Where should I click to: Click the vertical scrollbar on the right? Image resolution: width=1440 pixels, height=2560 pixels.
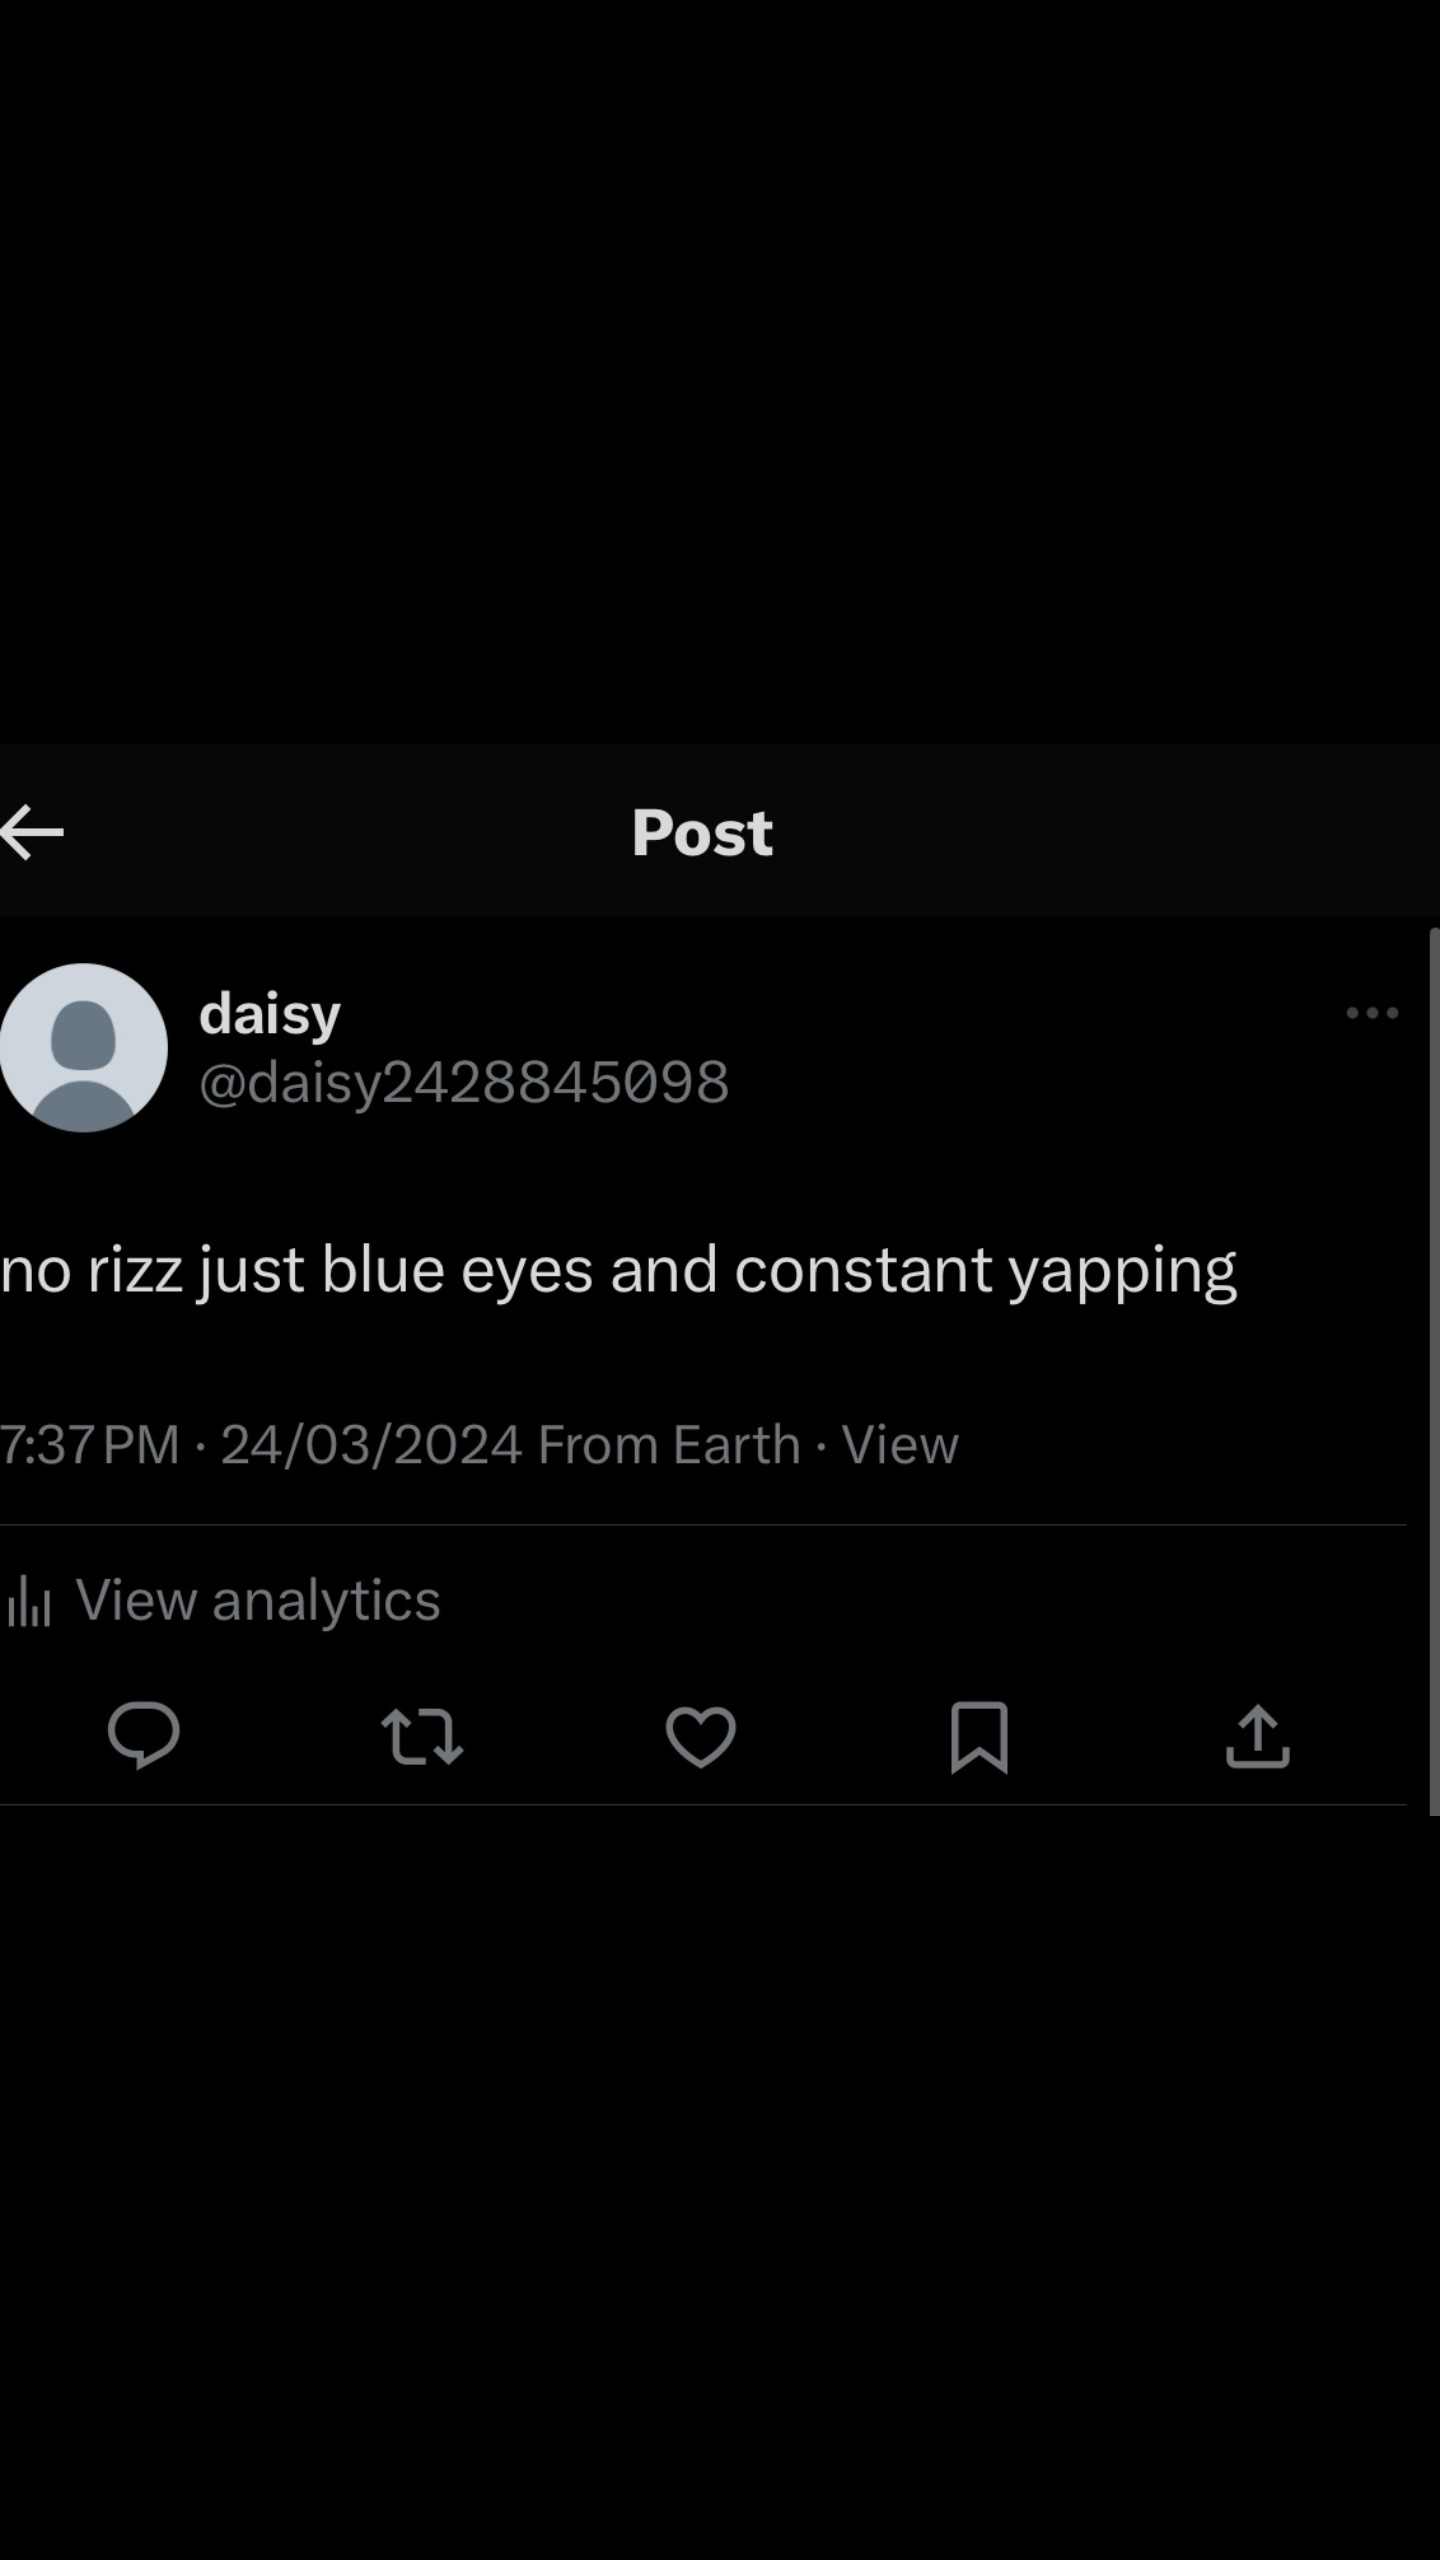(x=1433, y=1370)
